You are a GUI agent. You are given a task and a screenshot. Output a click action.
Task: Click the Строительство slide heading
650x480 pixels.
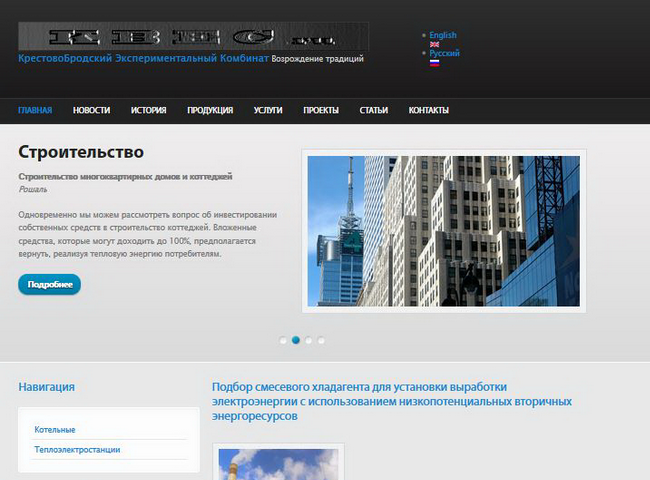pyautogui.click(x=81, y=152)
